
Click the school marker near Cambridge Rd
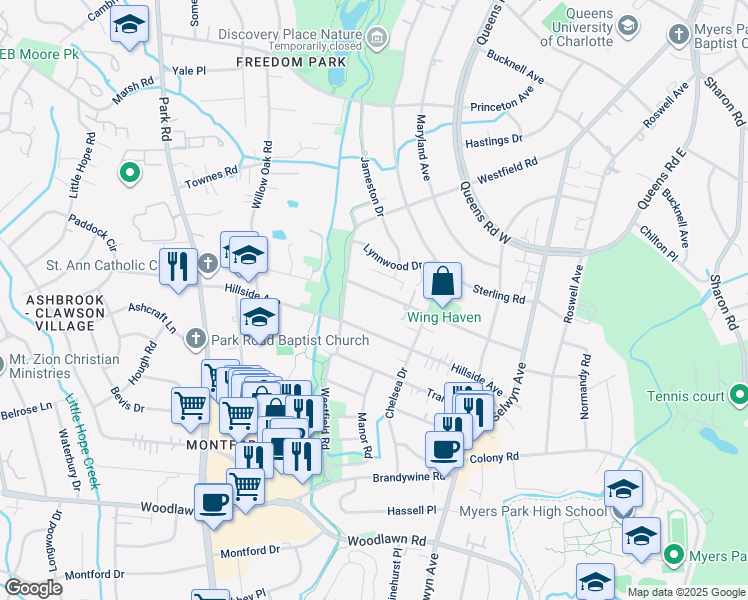click(129, 26)
